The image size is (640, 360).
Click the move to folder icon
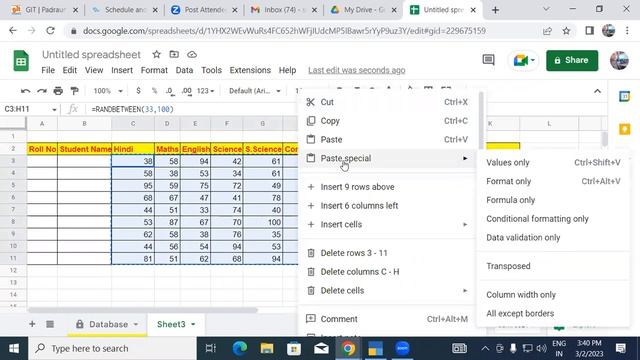coord(174,54)
